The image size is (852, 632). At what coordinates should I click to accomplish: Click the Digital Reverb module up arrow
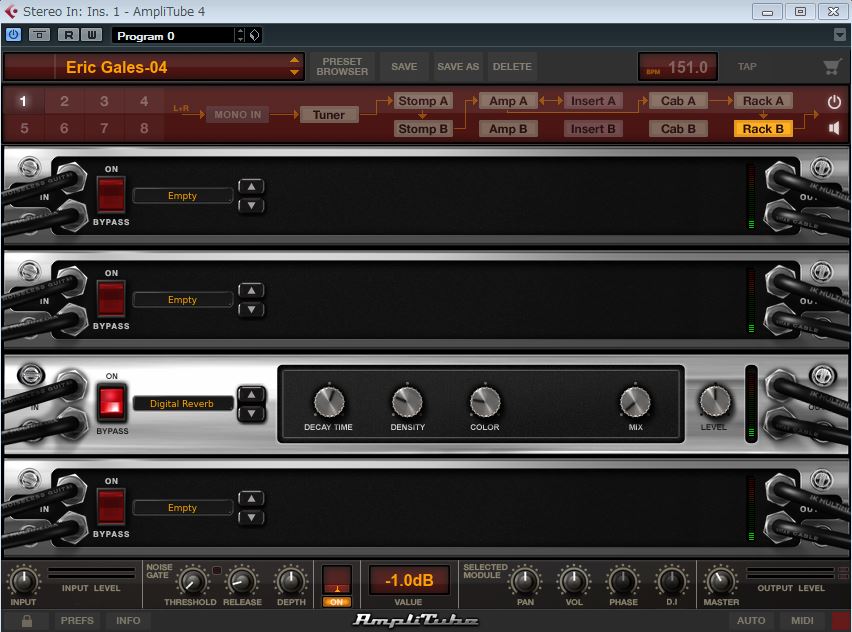[252, 395]
